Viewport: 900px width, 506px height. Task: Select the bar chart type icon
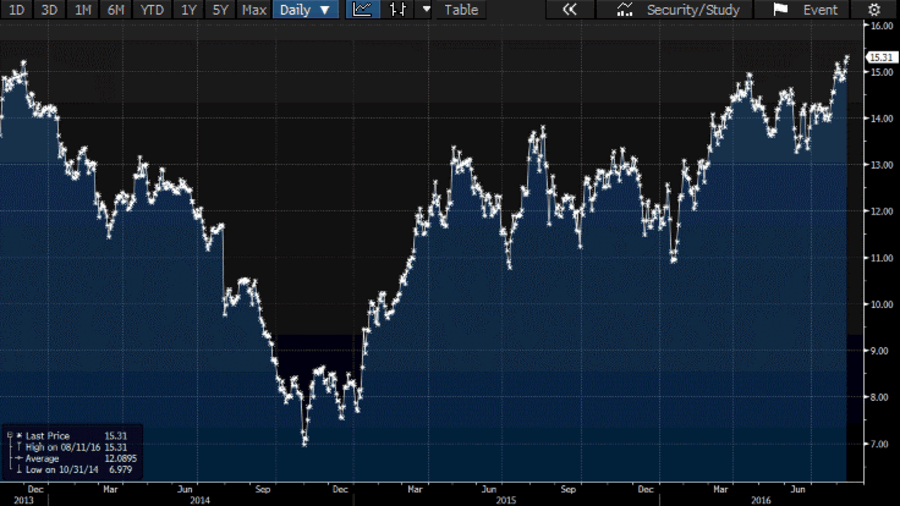pos(397,10)
